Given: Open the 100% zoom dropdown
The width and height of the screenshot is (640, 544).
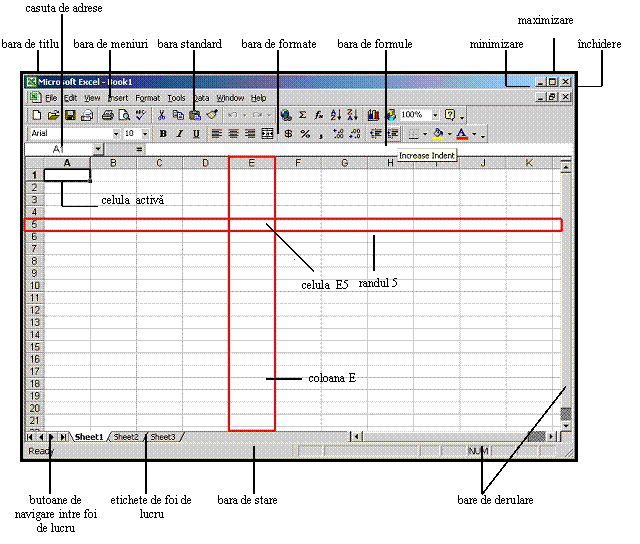Looking at the screenshot, I should click(x=435, y=116).
